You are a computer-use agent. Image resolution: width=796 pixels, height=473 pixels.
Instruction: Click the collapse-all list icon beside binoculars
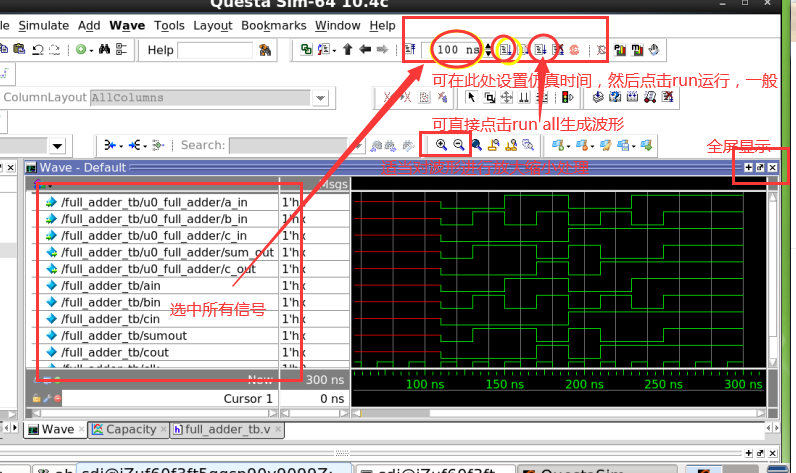tap(121, 49)
